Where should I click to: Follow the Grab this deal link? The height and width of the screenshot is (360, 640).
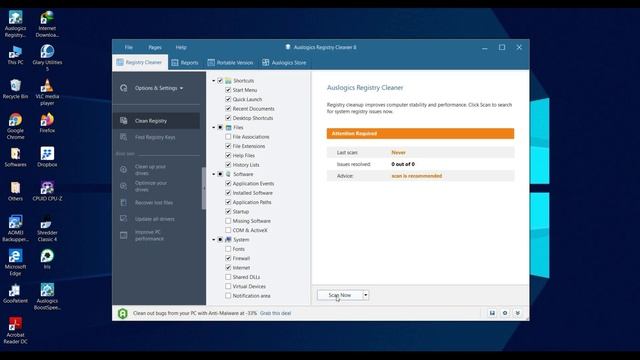pos(276,313)
